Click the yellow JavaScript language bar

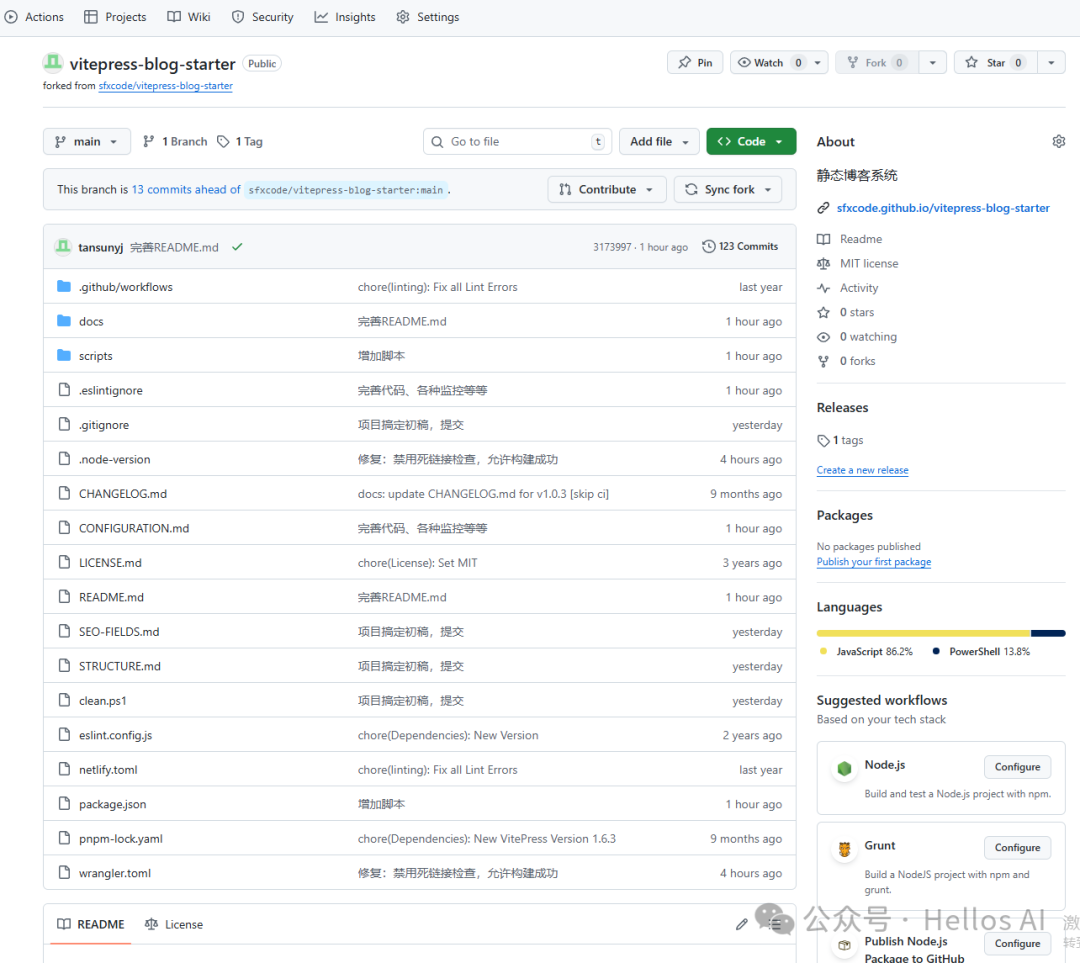point(922,633)
